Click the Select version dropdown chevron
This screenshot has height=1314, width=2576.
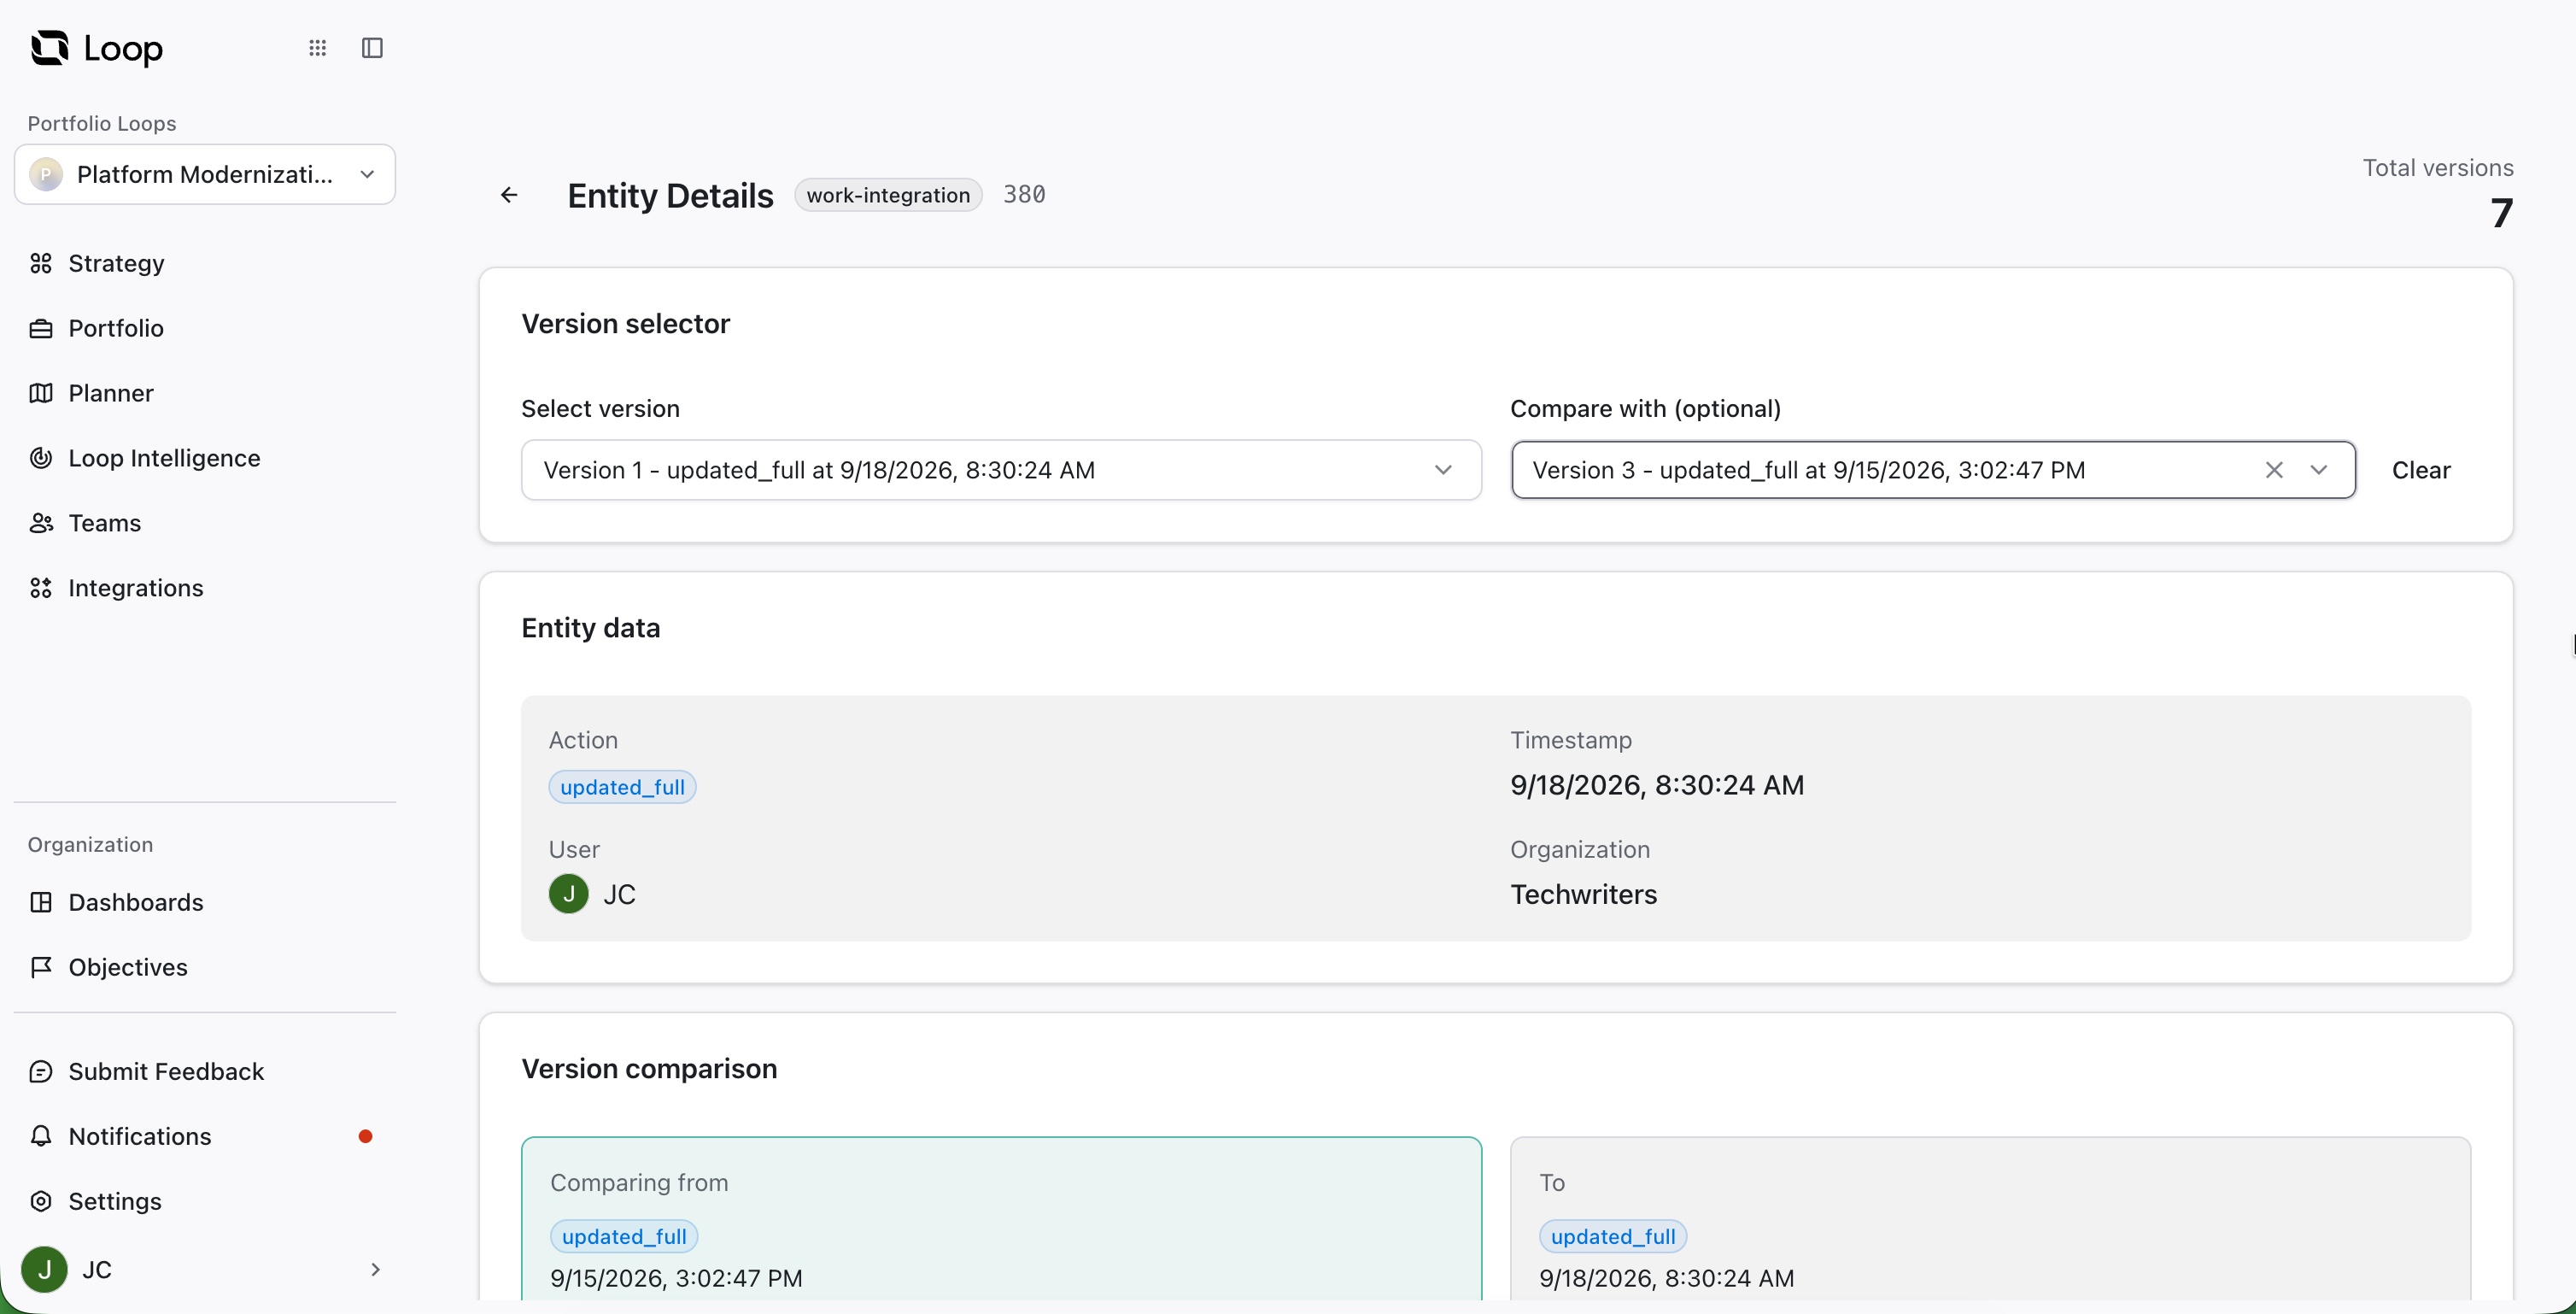pyautogui.click(x=1443, y=470)
